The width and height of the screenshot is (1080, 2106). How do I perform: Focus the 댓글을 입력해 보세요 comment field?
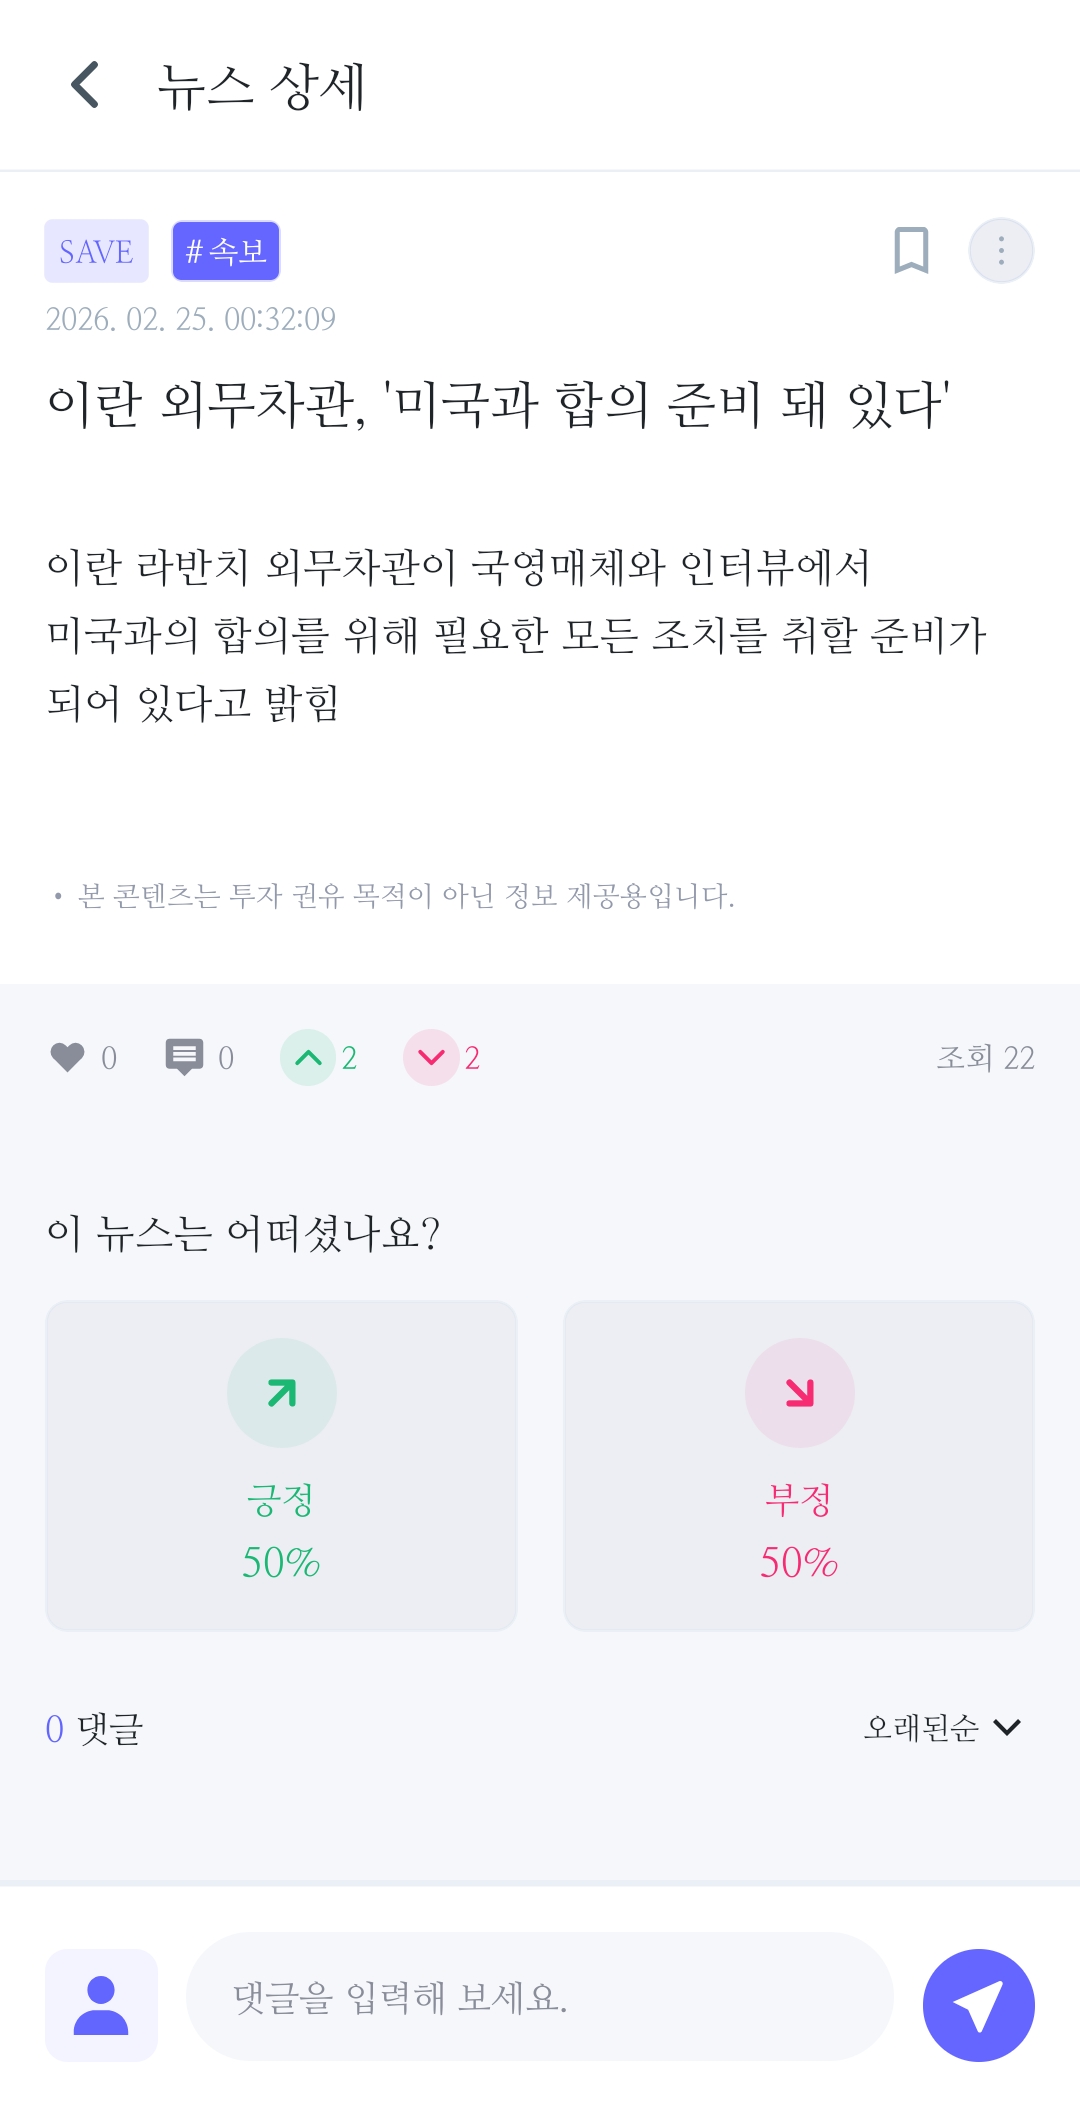point(540,1997)
